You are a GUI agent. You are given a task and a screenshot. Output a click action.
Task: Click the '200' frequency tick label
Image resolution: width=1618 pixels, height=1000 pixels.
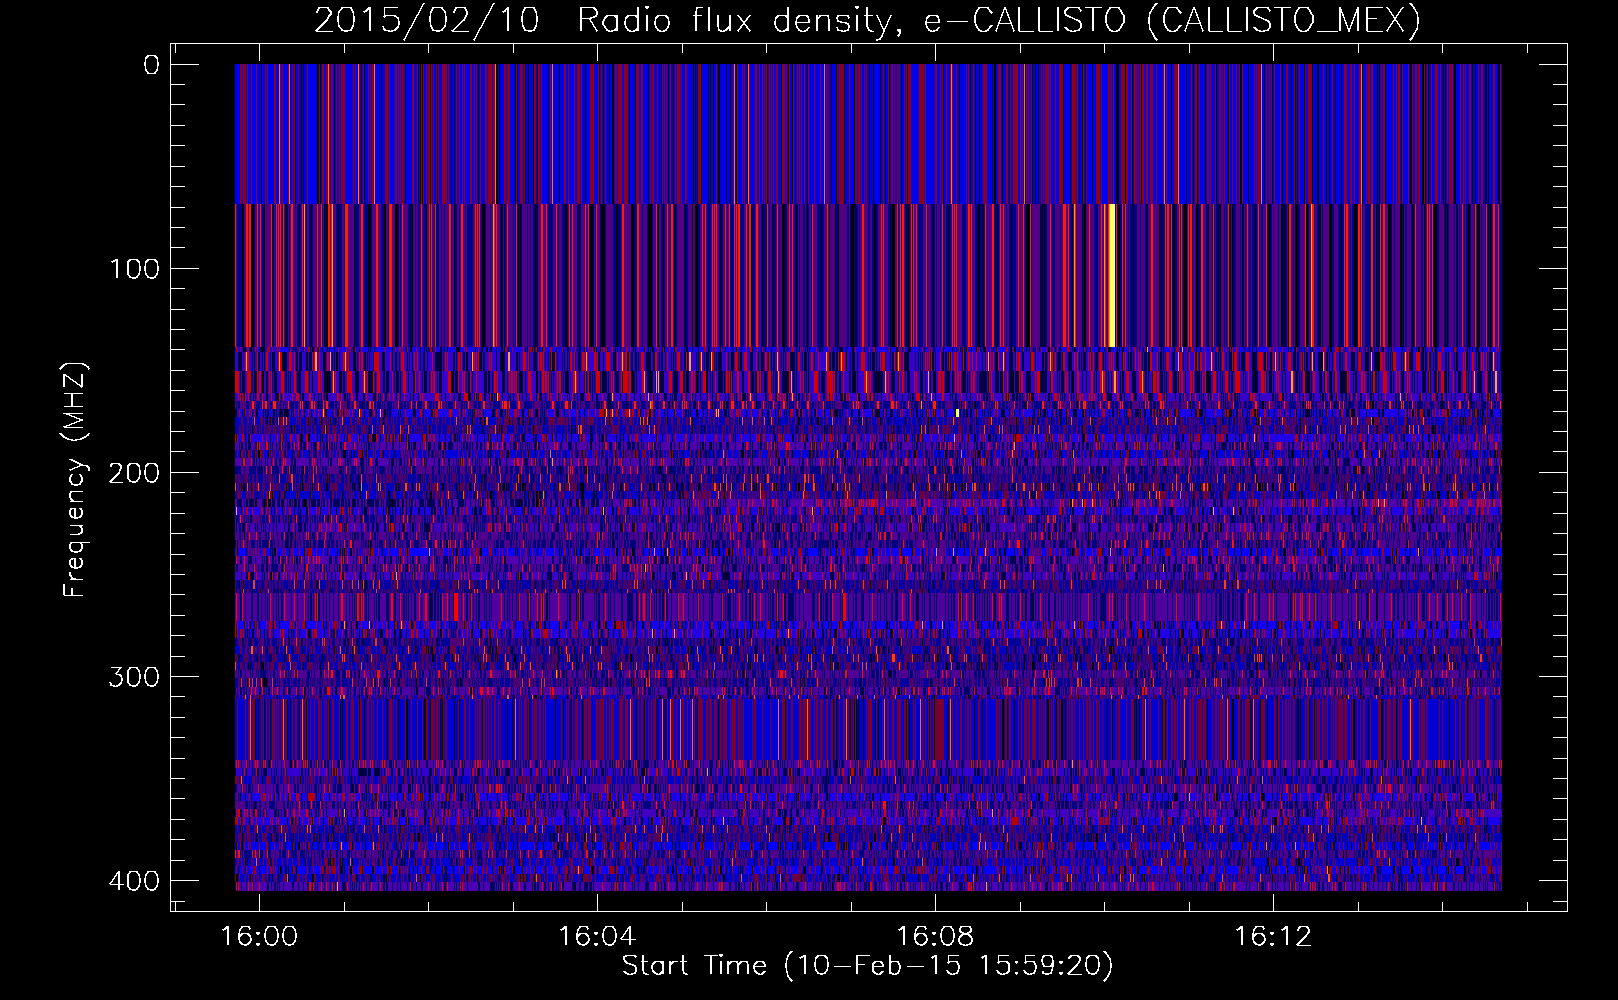[x=134, y=473]
